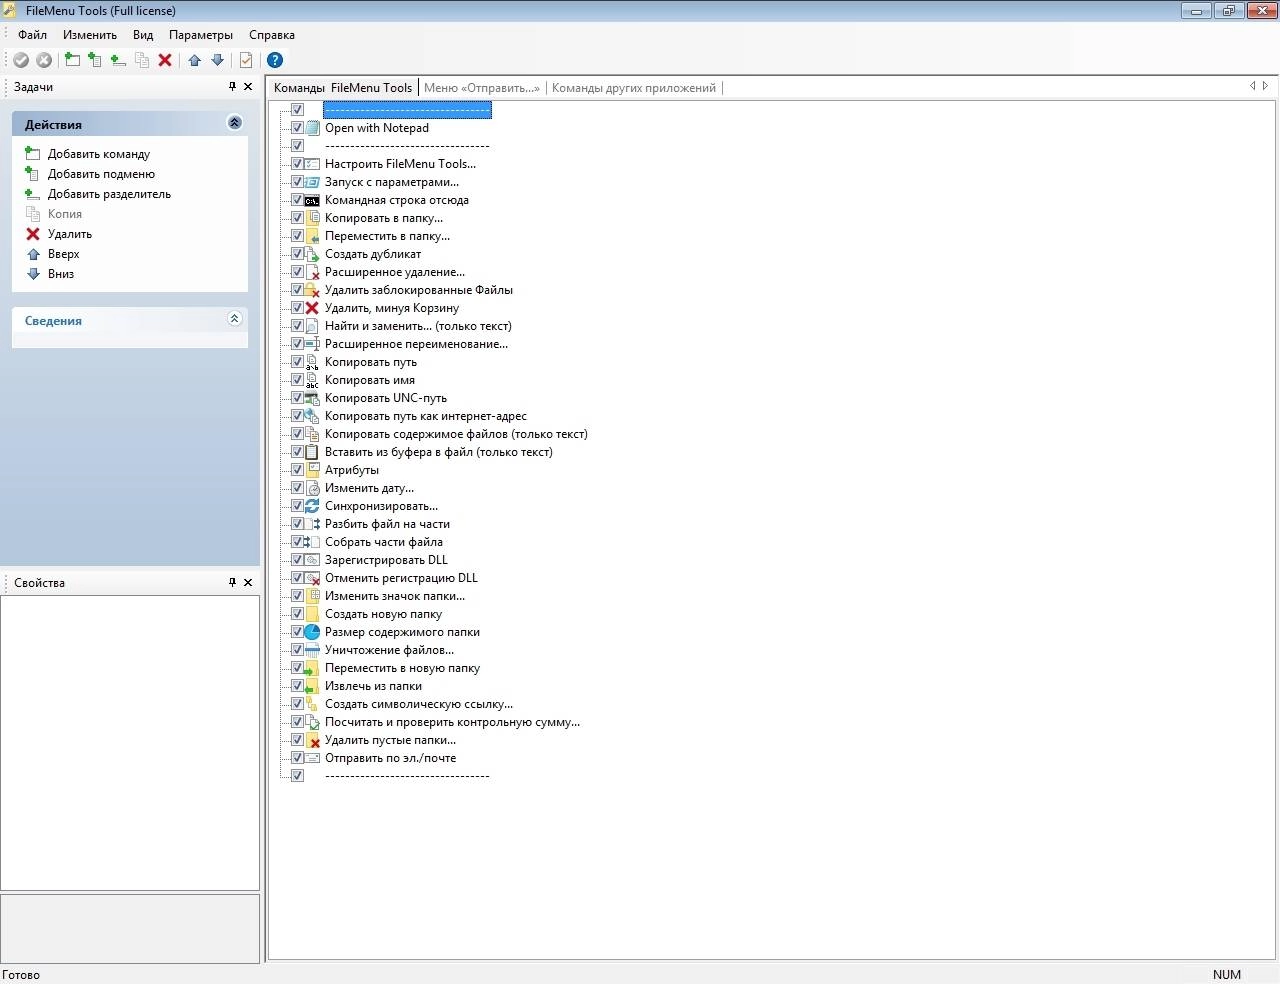
Task: Collapse the Действия section
Action: (x=235, y=123)
